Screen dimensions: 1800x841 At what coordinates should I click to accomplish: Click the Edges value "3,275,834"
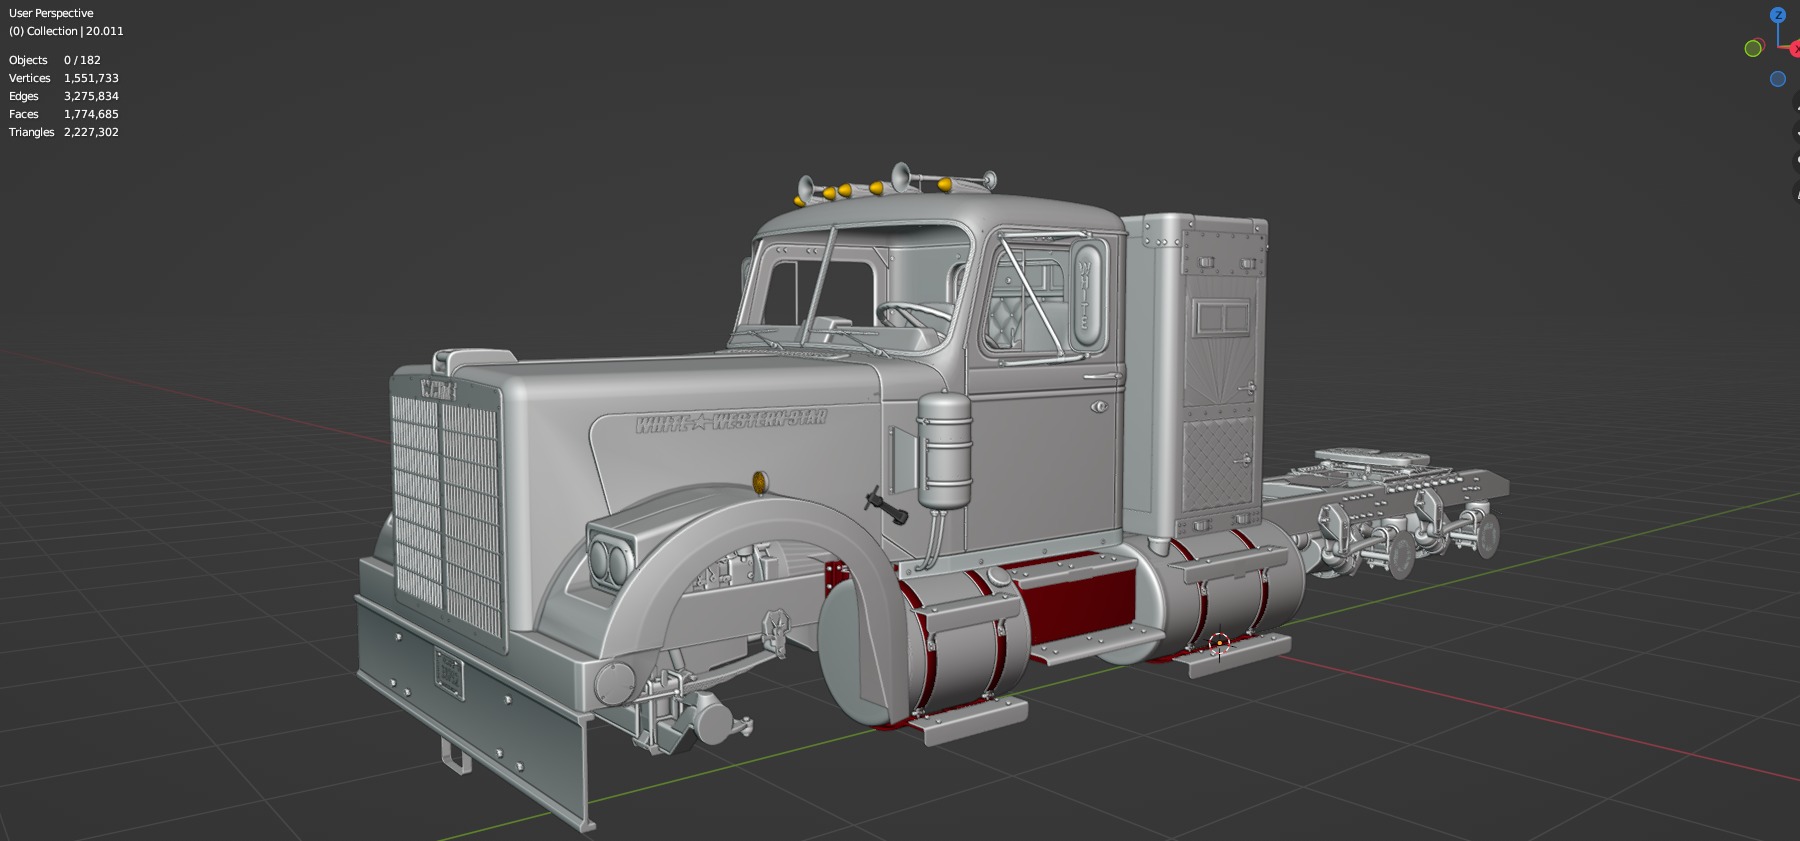pos(91,96)
